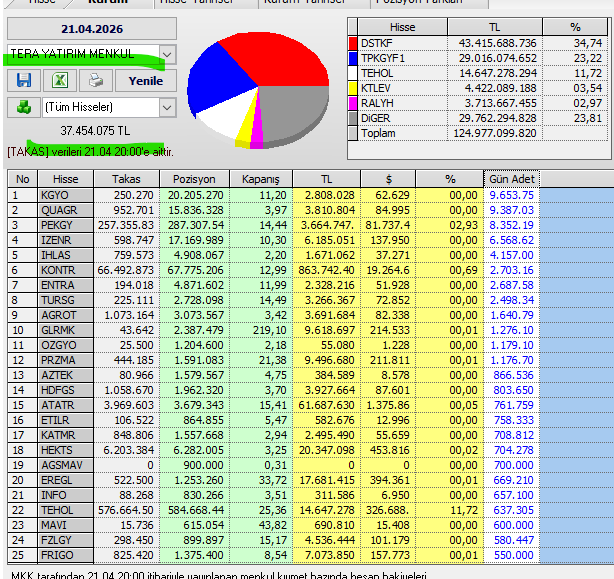
Task: Click the gray DiGER color swatch
Action: tap(353, 118)
